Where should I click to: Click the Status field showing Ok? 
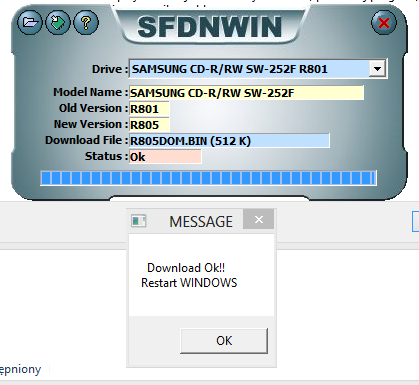[x=165, y=157]
